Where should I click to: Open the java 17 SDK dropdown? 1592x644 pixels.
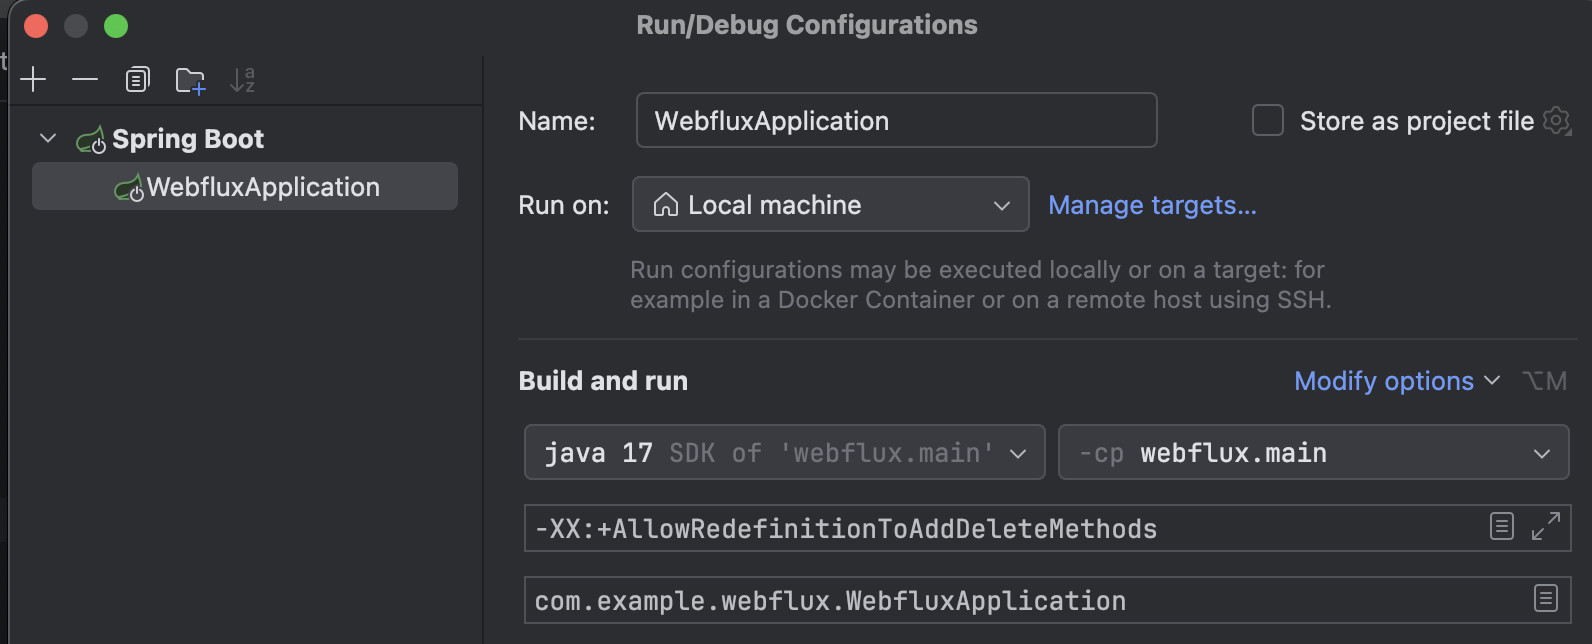tap(784, 453)
